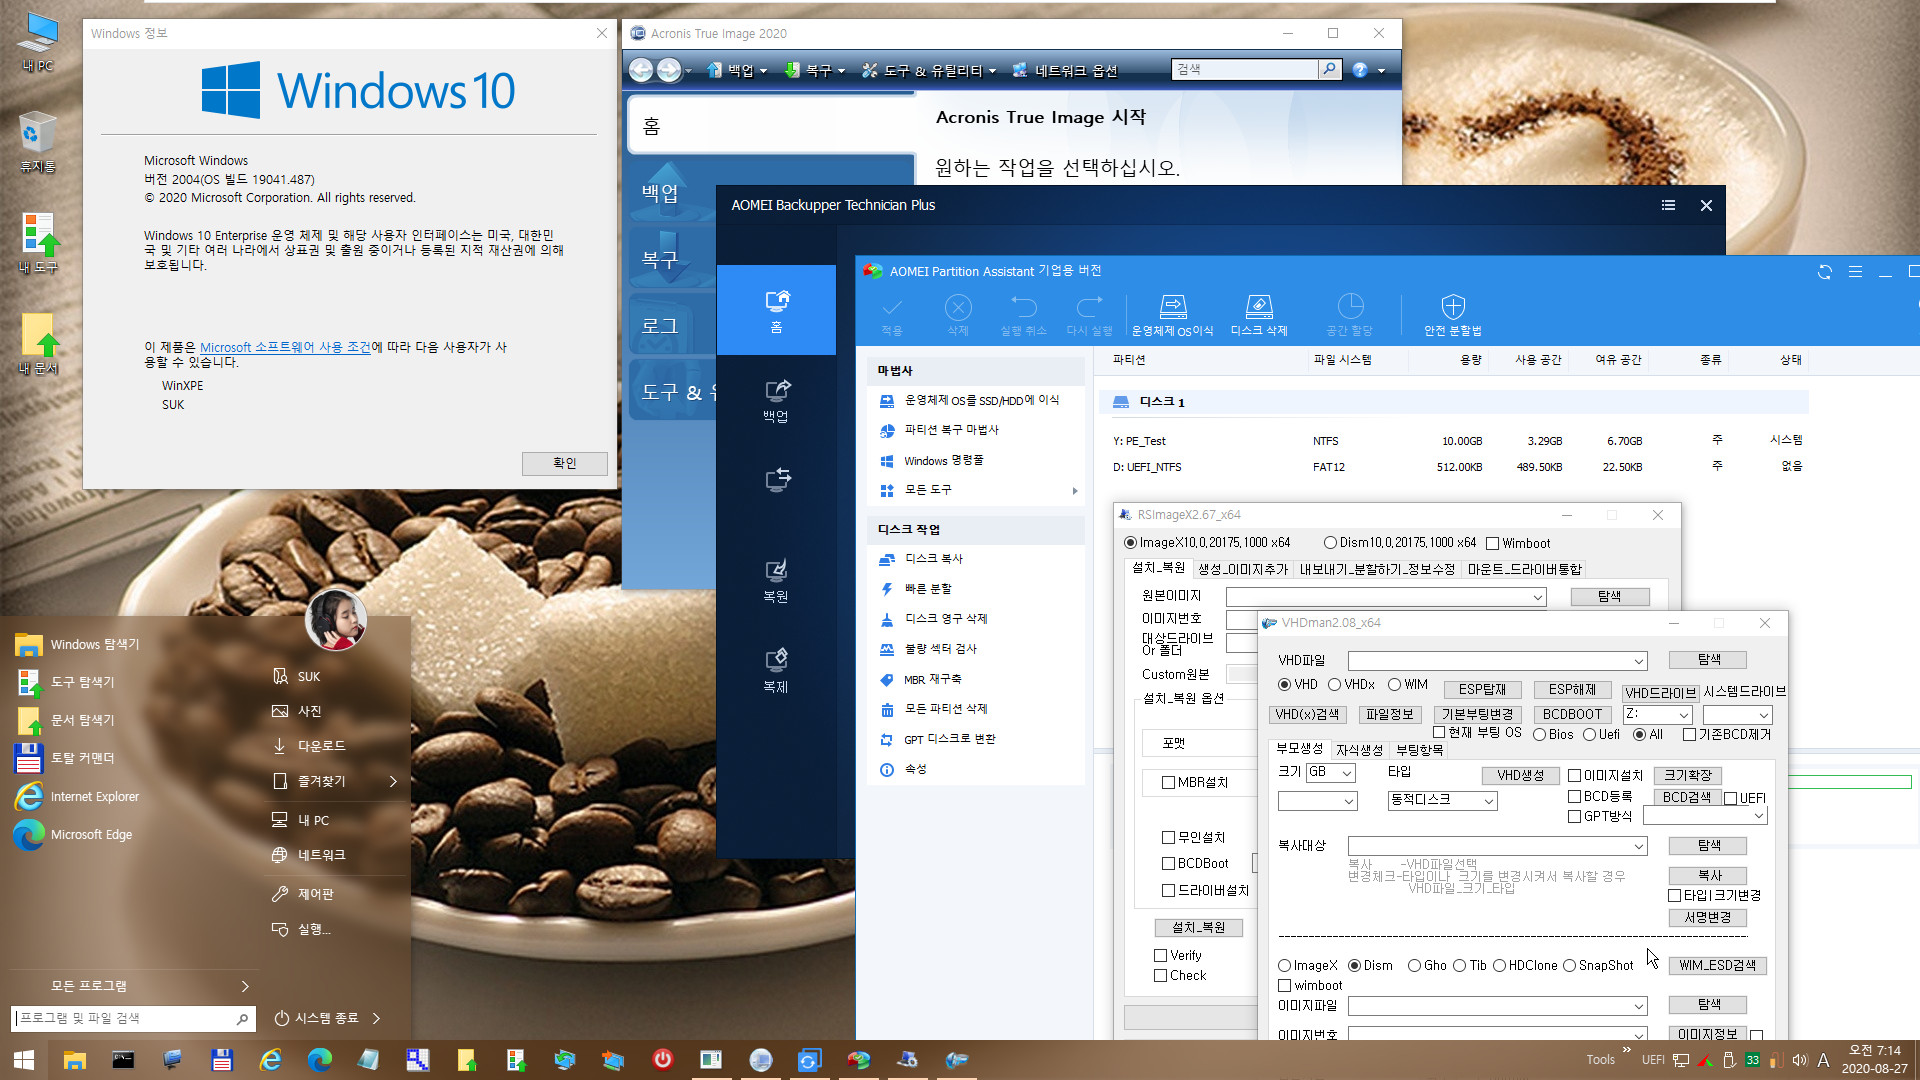The height and width of the screenshot is (1080, 1920).
Task: Click Acronis 검색 input field
Action: click(1245, 69)
